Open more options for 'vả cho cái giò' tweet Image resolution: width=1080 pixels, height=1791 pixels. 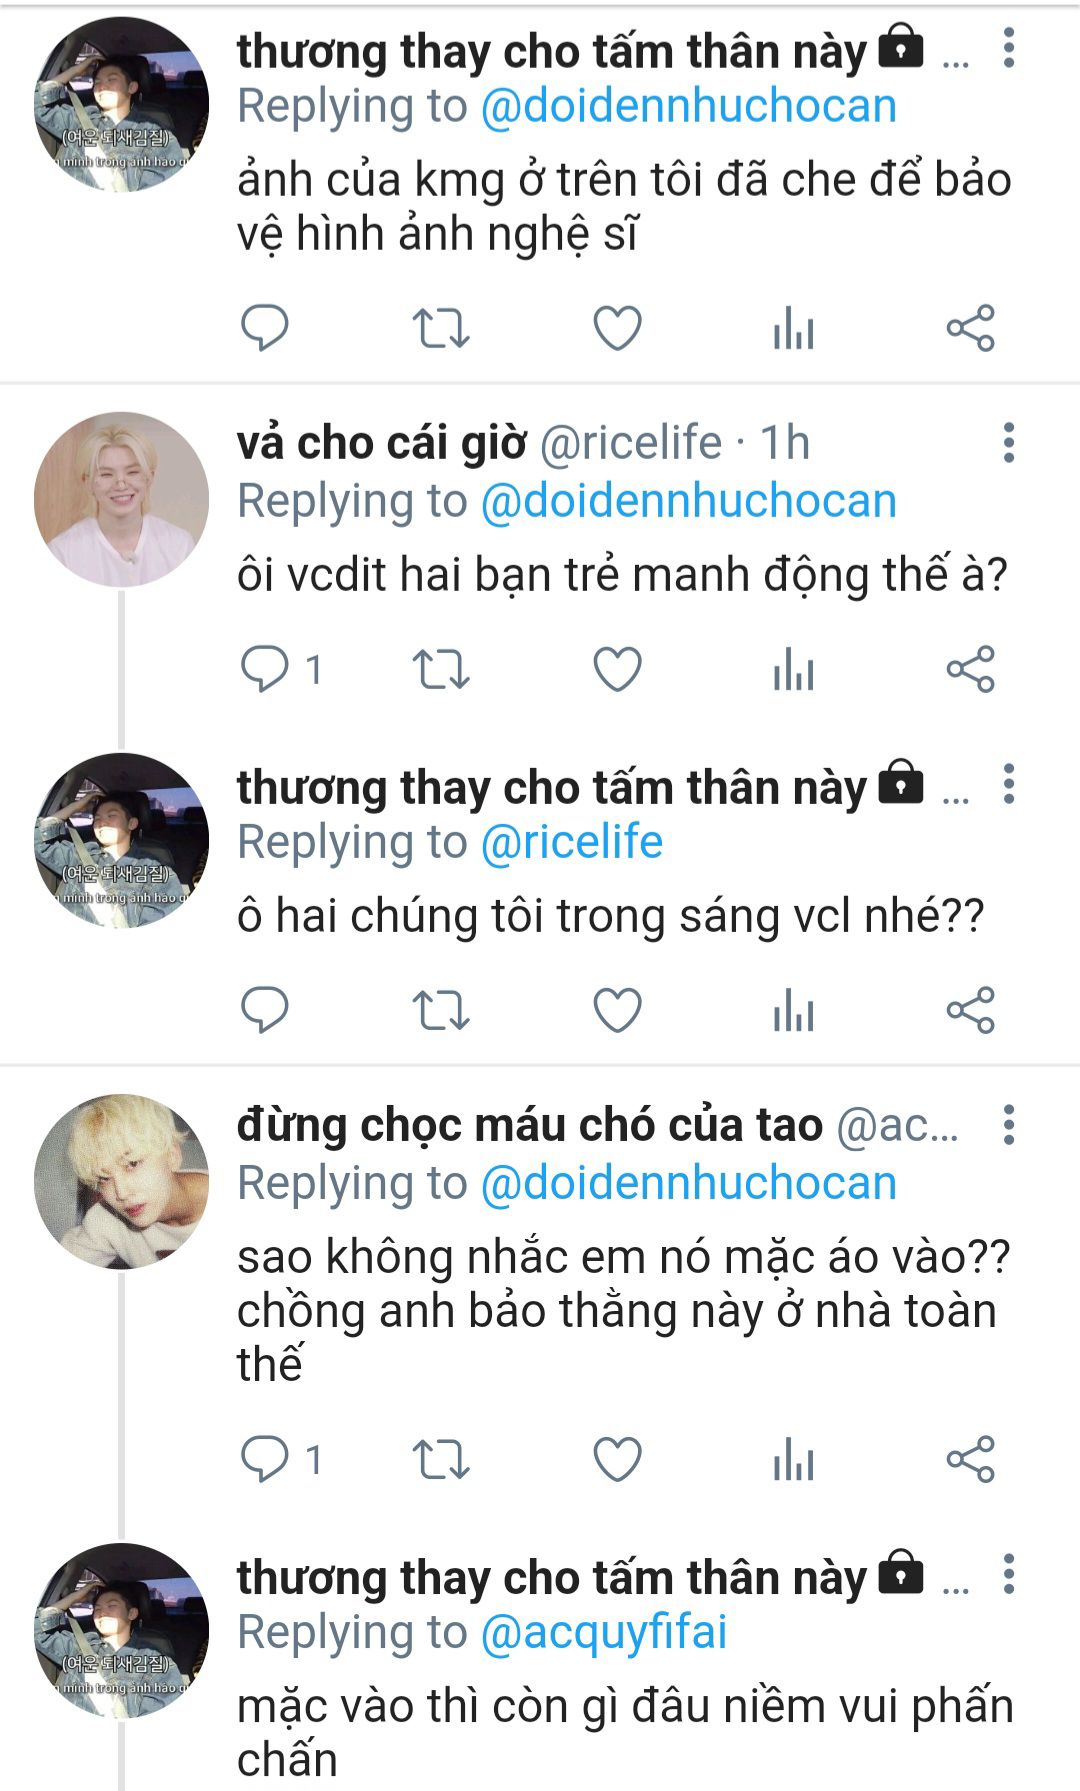pos(1008,443)
